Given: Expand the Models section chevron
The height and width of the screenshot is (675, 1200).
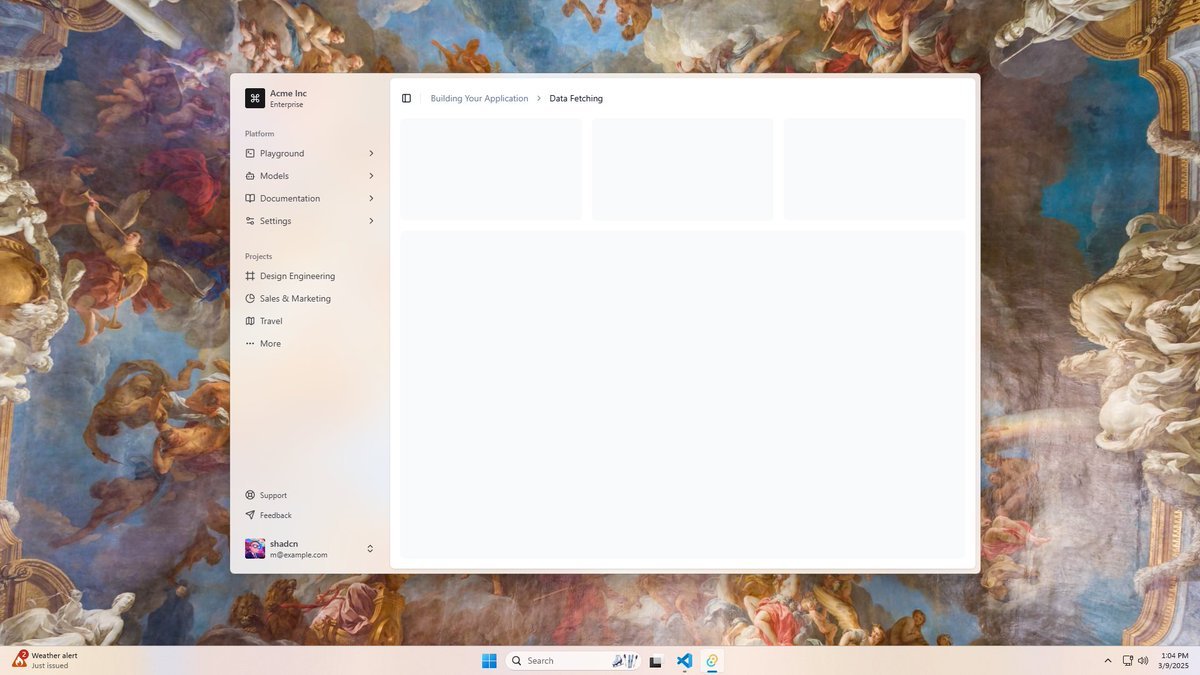Looking at the screenshot, I should 371,176.
